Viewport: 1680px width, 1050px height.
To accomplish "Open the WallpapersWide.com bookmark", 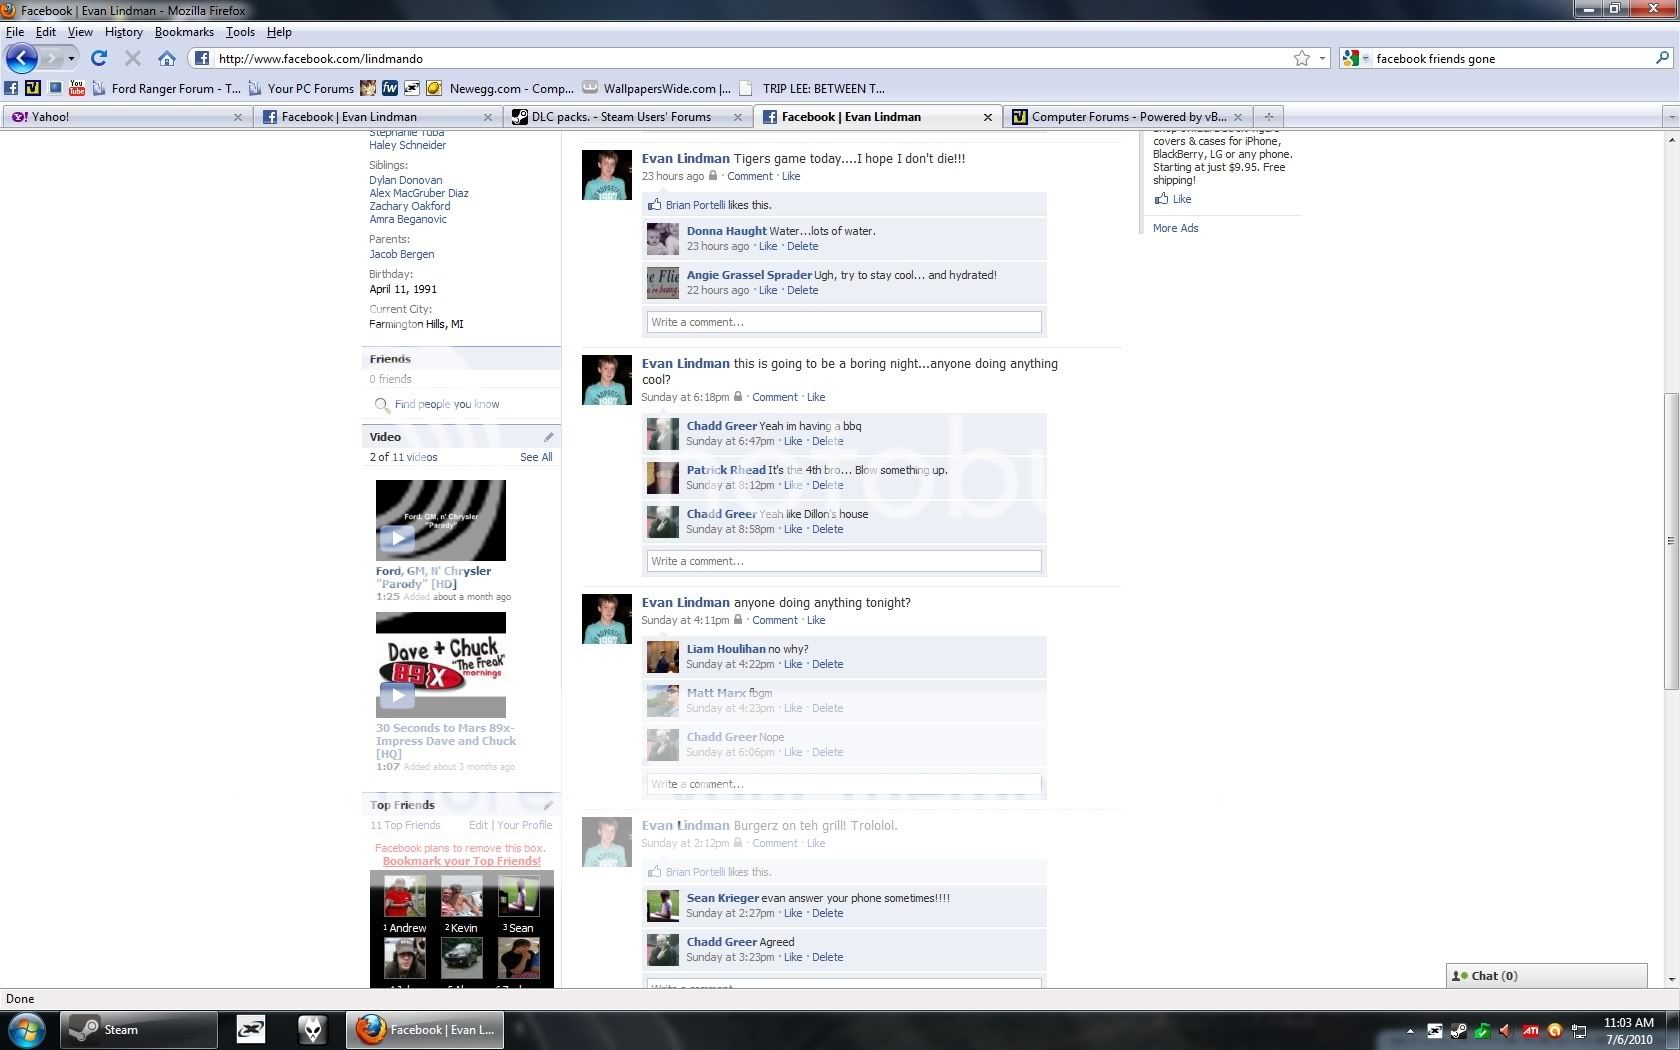I will coord(657,88).
